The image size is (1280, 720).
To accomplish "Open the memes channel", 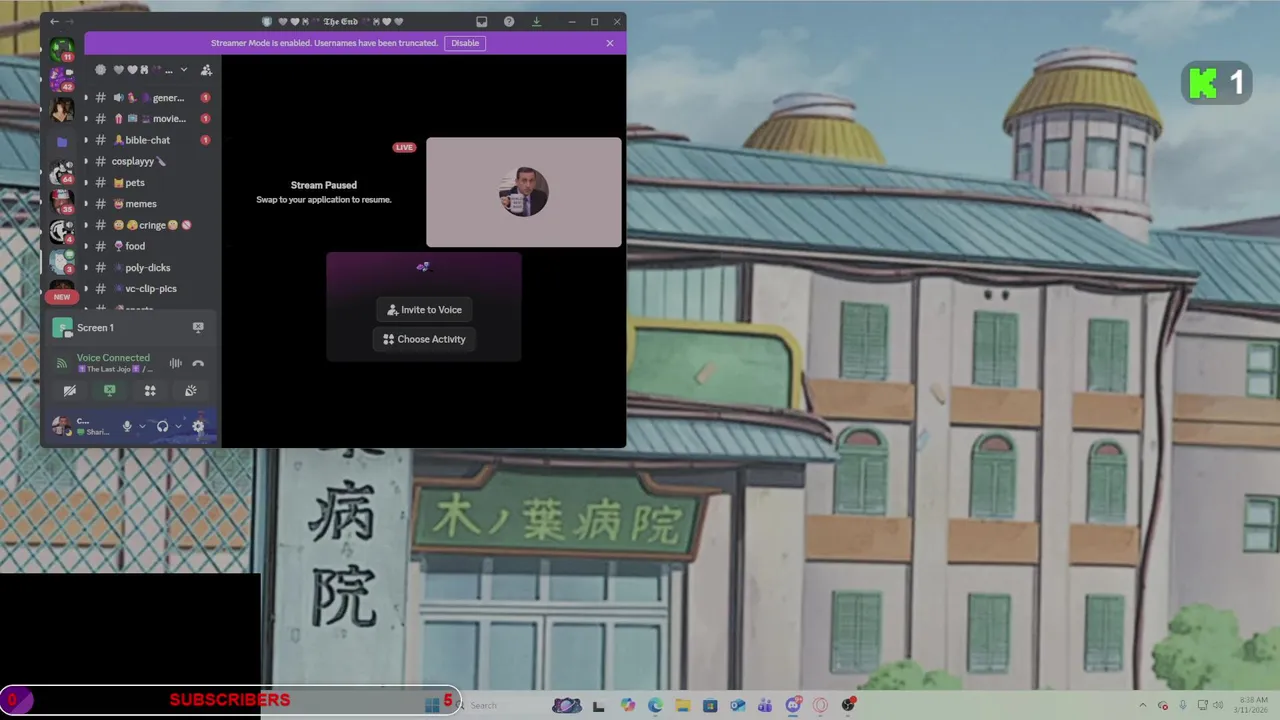I will [150, 204].
